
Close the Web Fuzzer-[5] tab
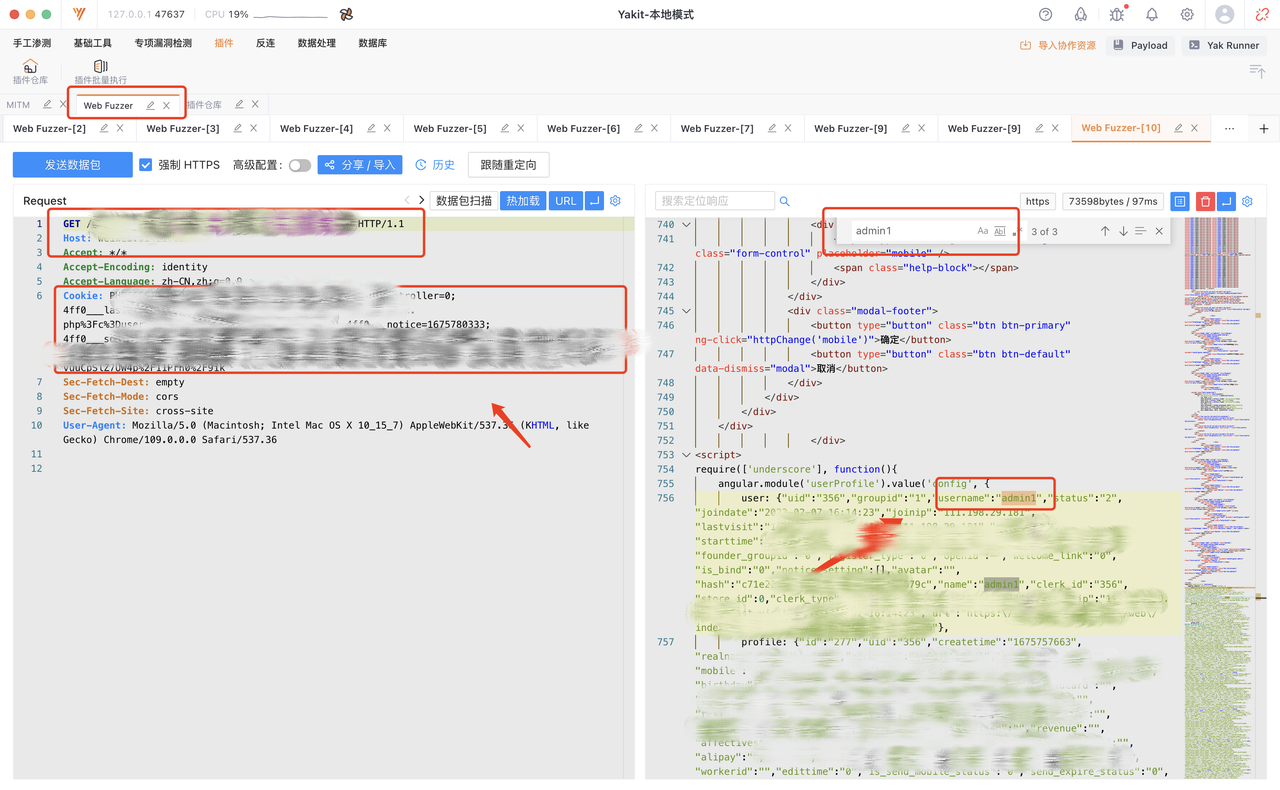pos(521,128)
